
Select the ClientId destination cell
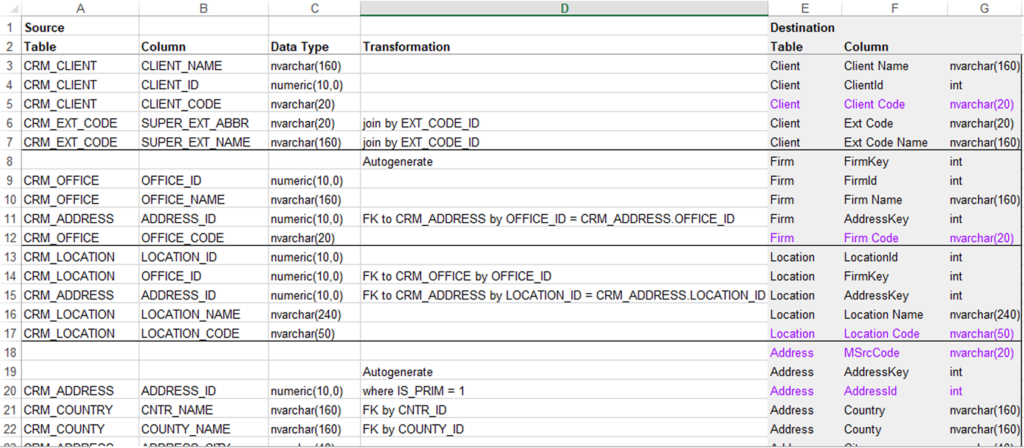point(894,85)
